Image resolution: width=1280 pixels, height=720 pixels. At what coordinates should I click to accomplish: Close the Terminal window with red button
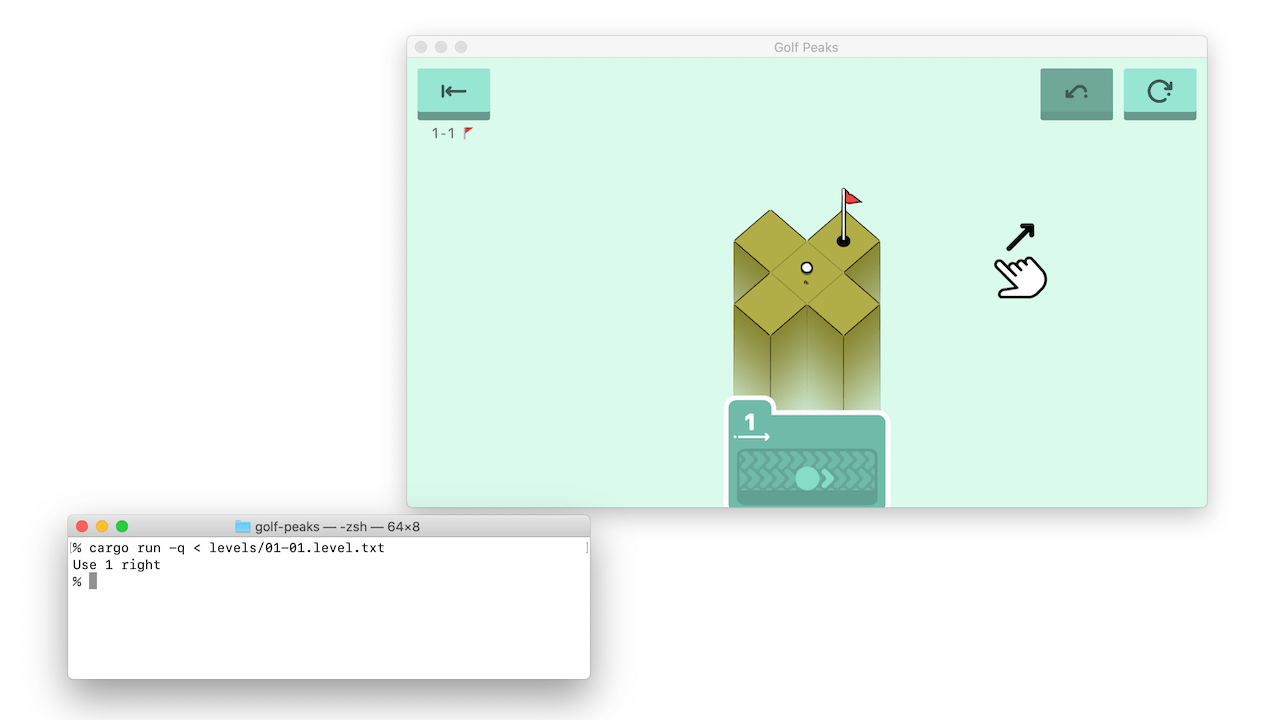click(82, 526)
